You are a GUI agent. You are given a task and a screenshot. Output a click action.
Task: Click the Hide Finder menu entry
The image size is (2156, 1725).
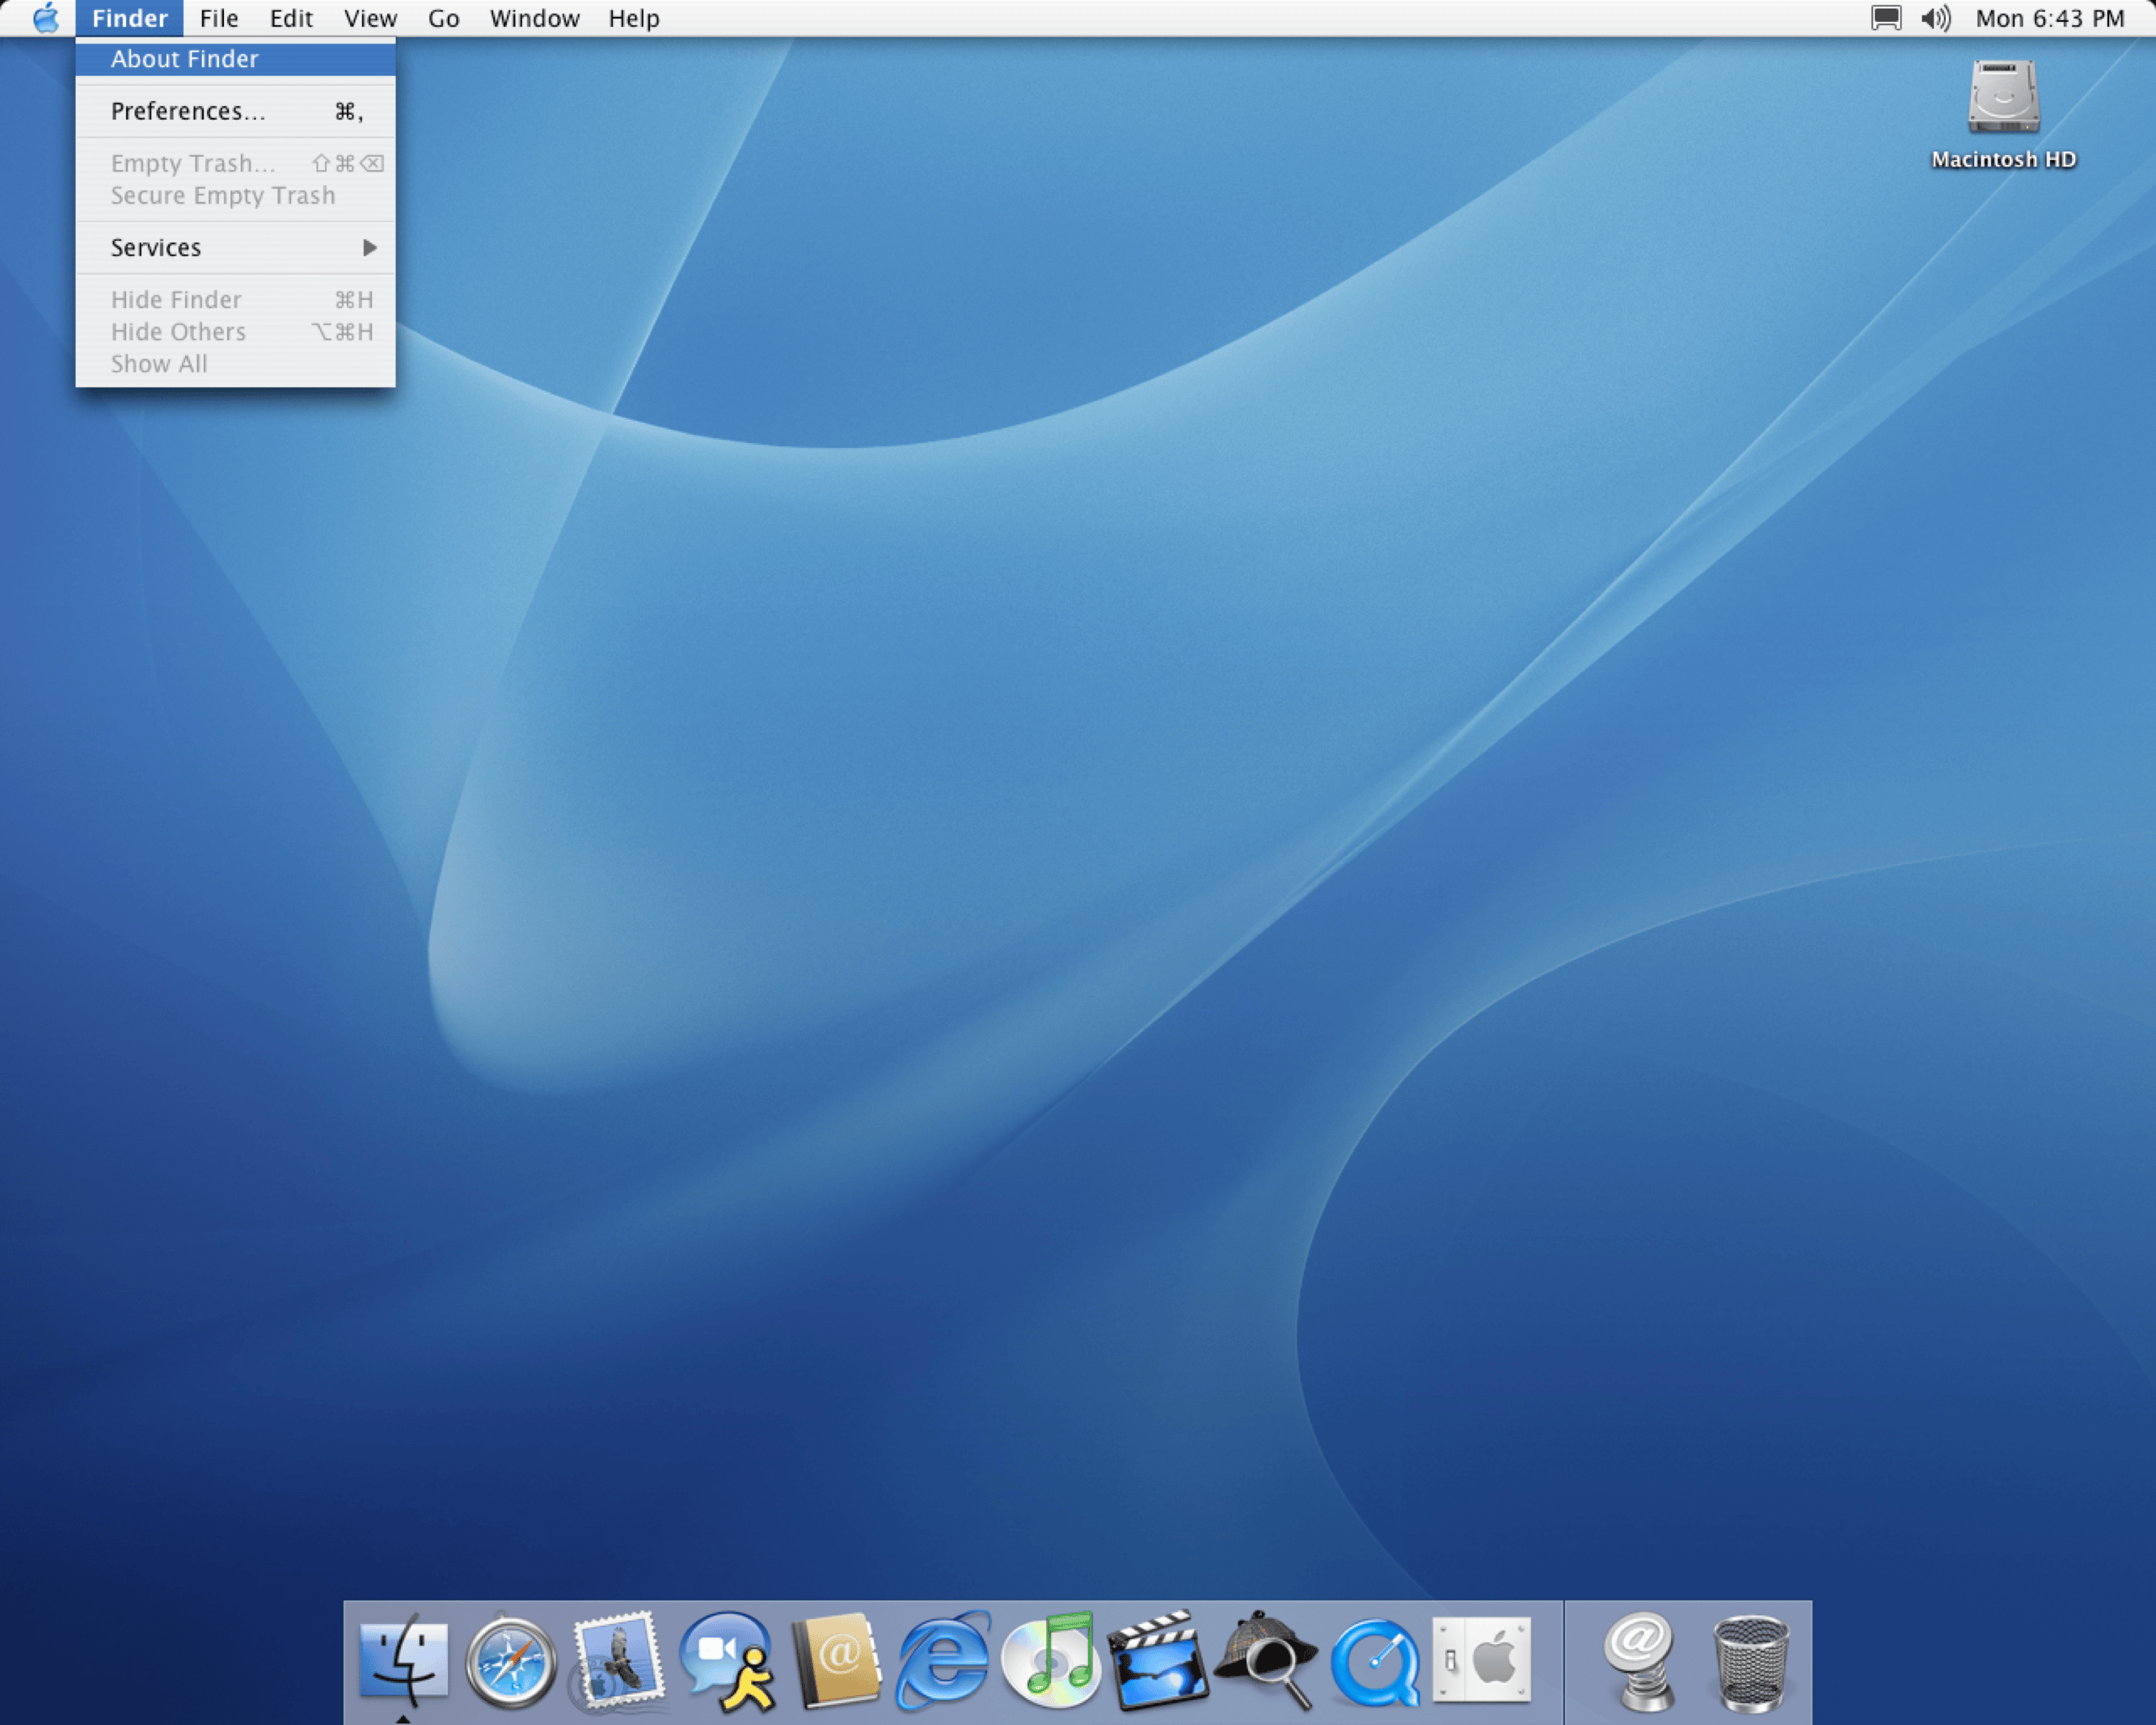point(236,299)
